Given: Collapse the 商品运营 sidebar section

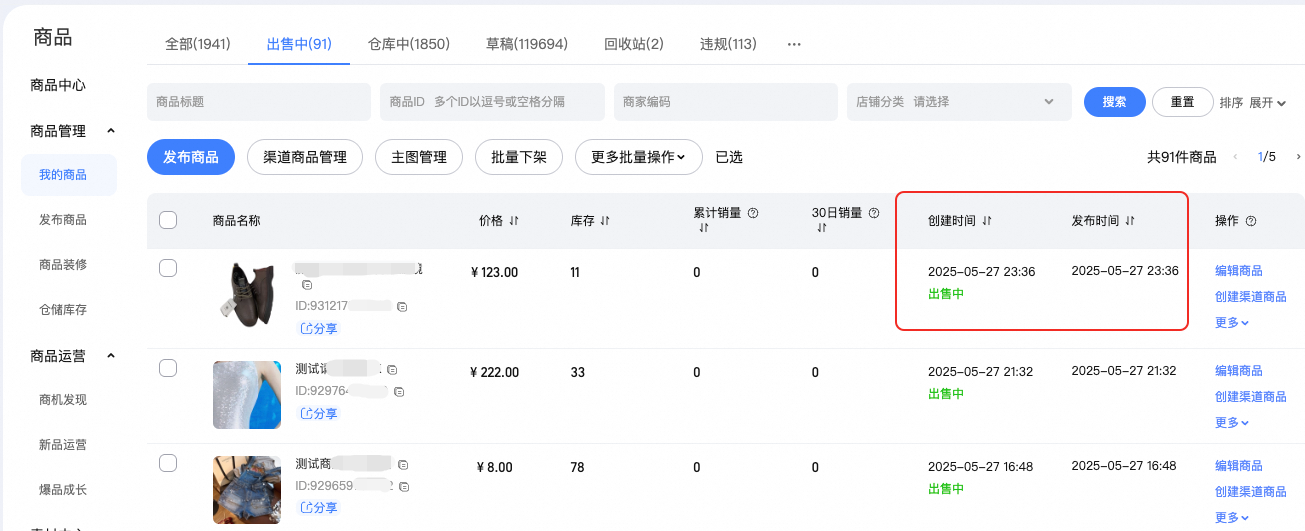Looking at the screenshot, I should tap(111, 356).
